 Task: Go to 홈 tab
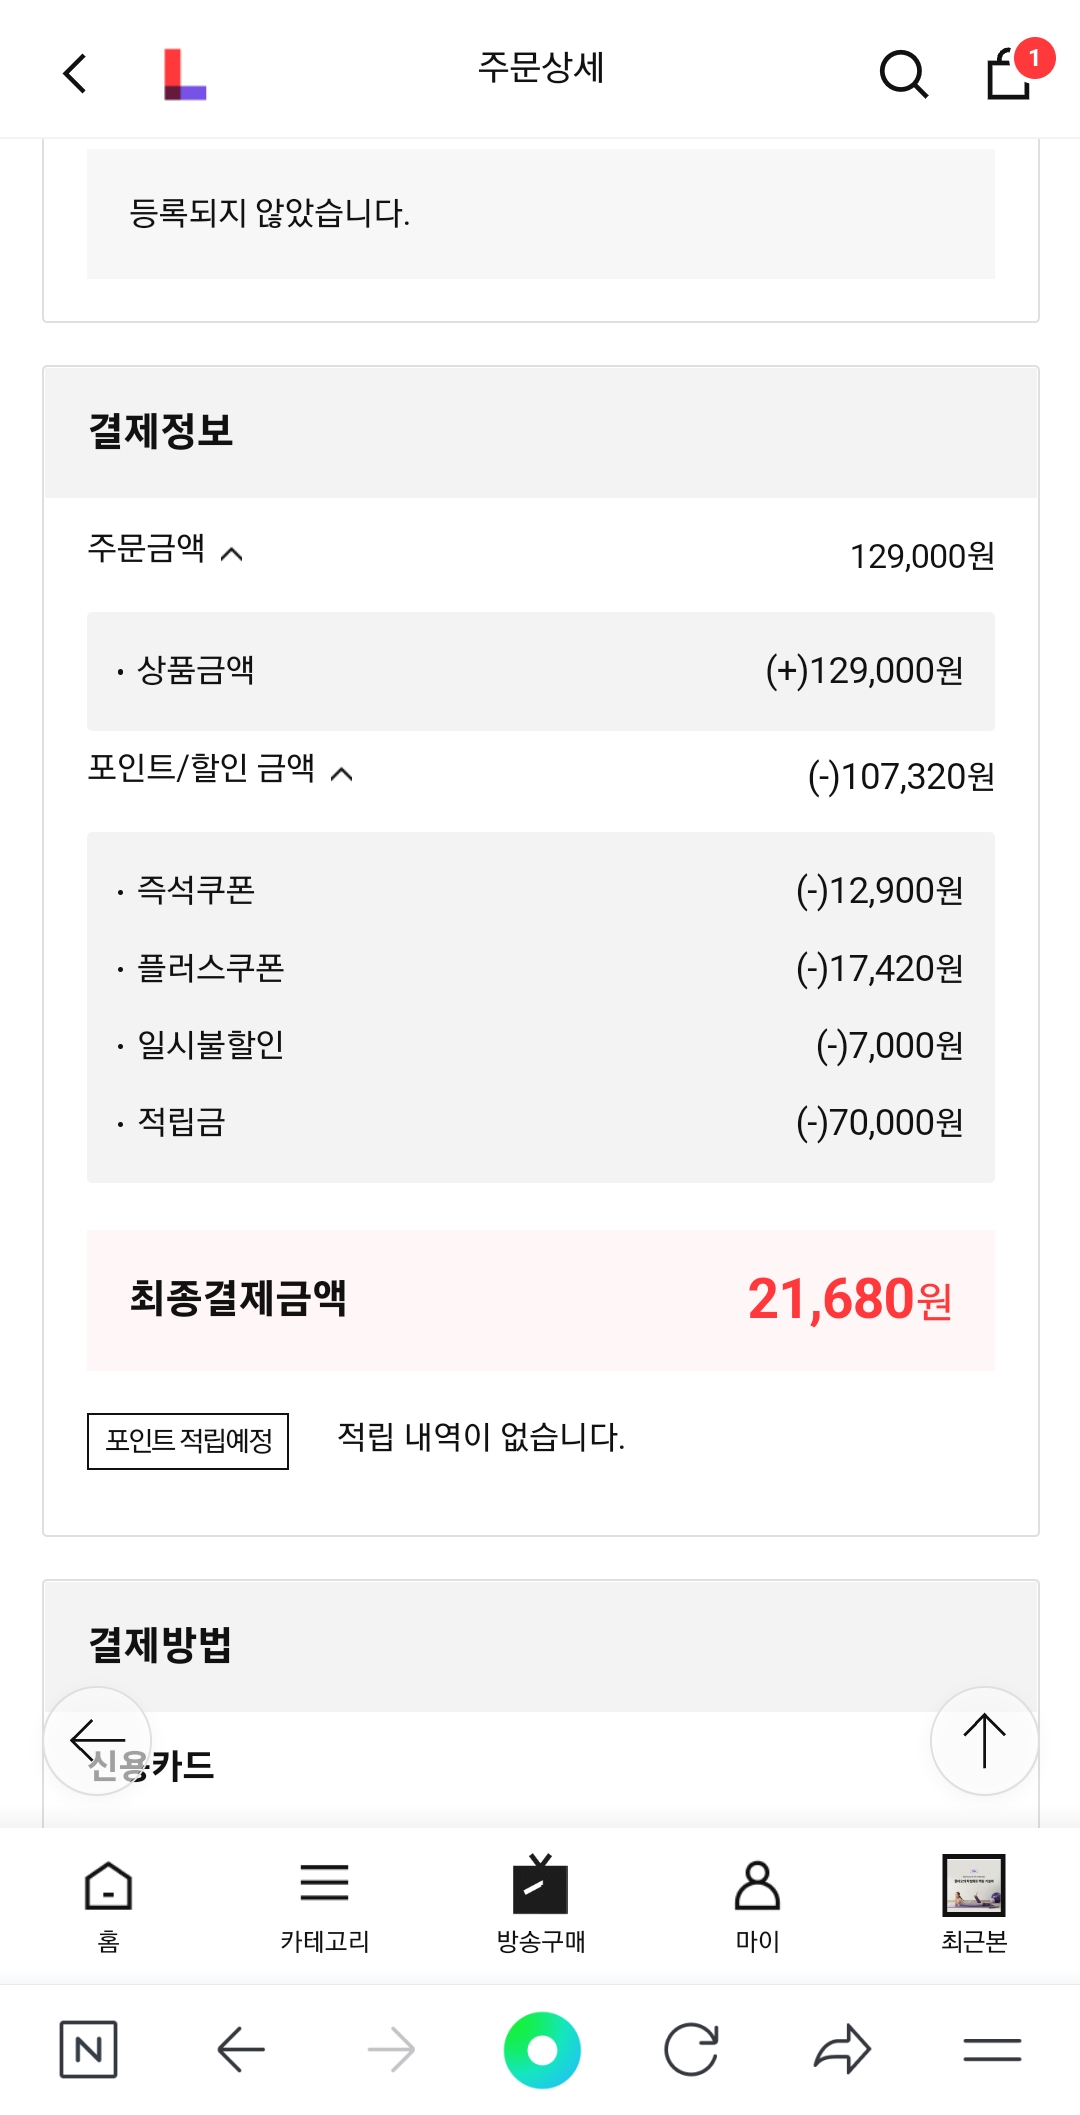(x=109, y=1905)
